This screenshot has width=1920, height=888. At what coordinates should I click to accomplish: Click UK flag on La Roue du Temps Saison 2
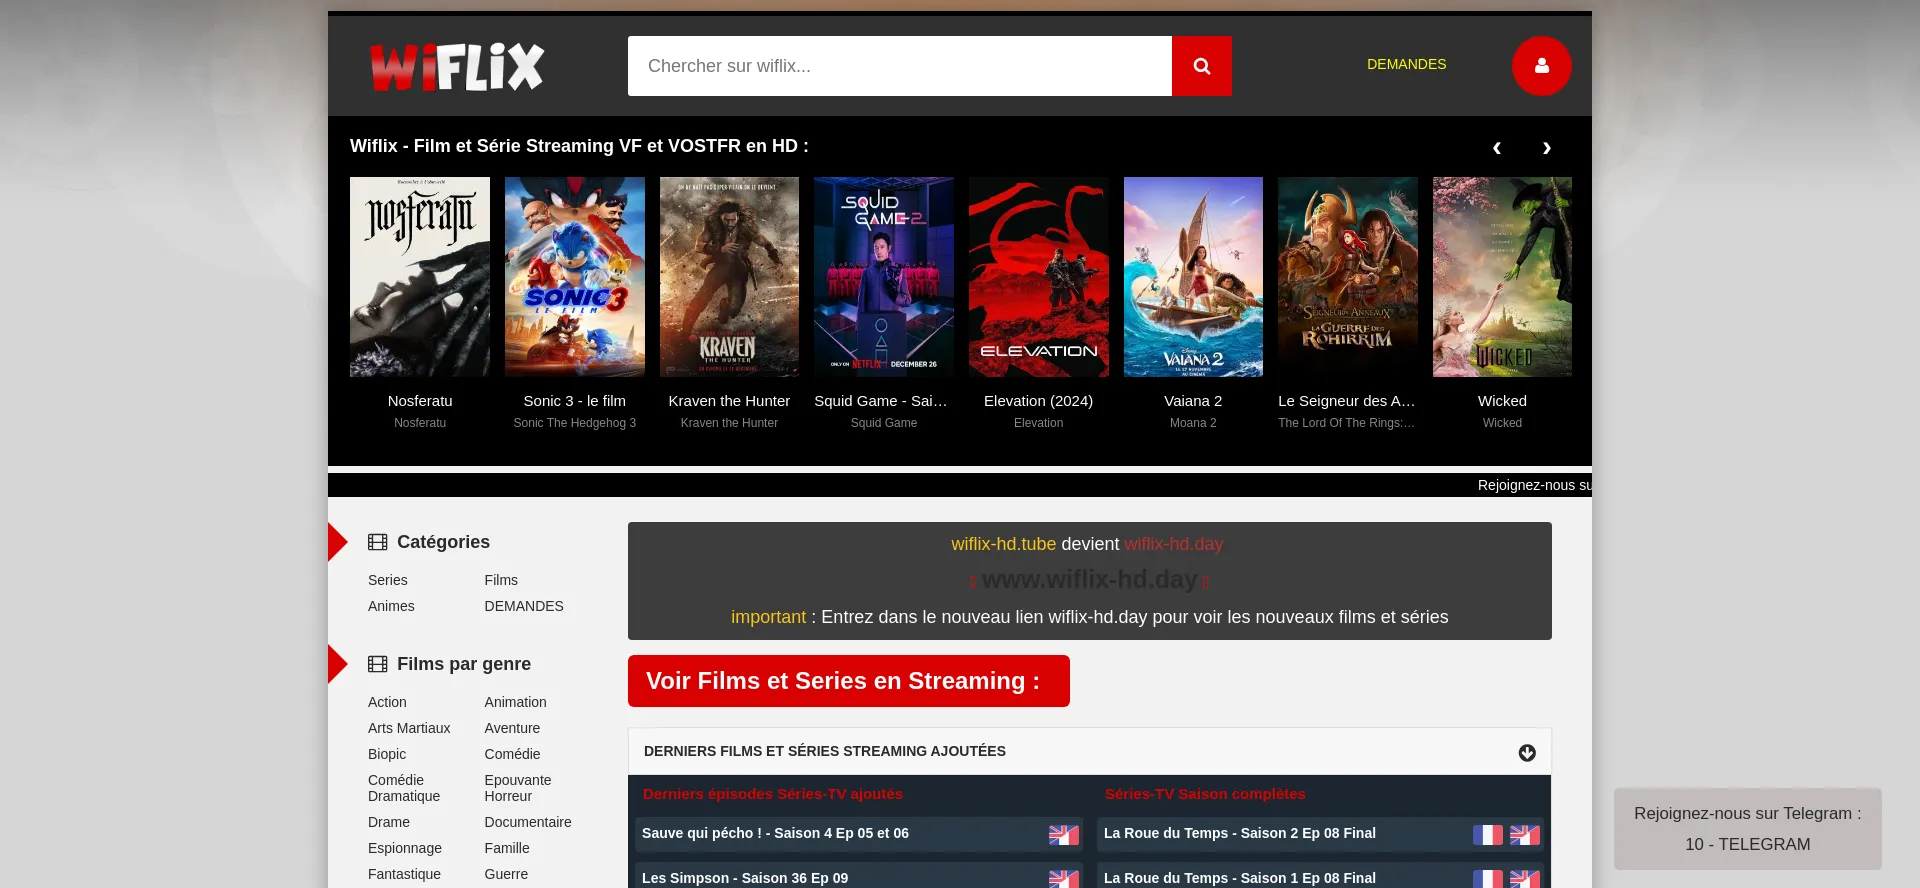[1525, 835]
